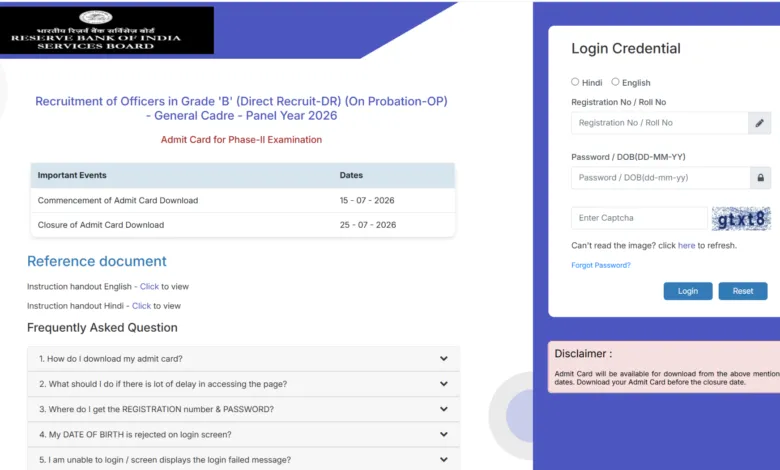Focus the Password / DOB input field

pyautogui.click(x=661, y=178)
